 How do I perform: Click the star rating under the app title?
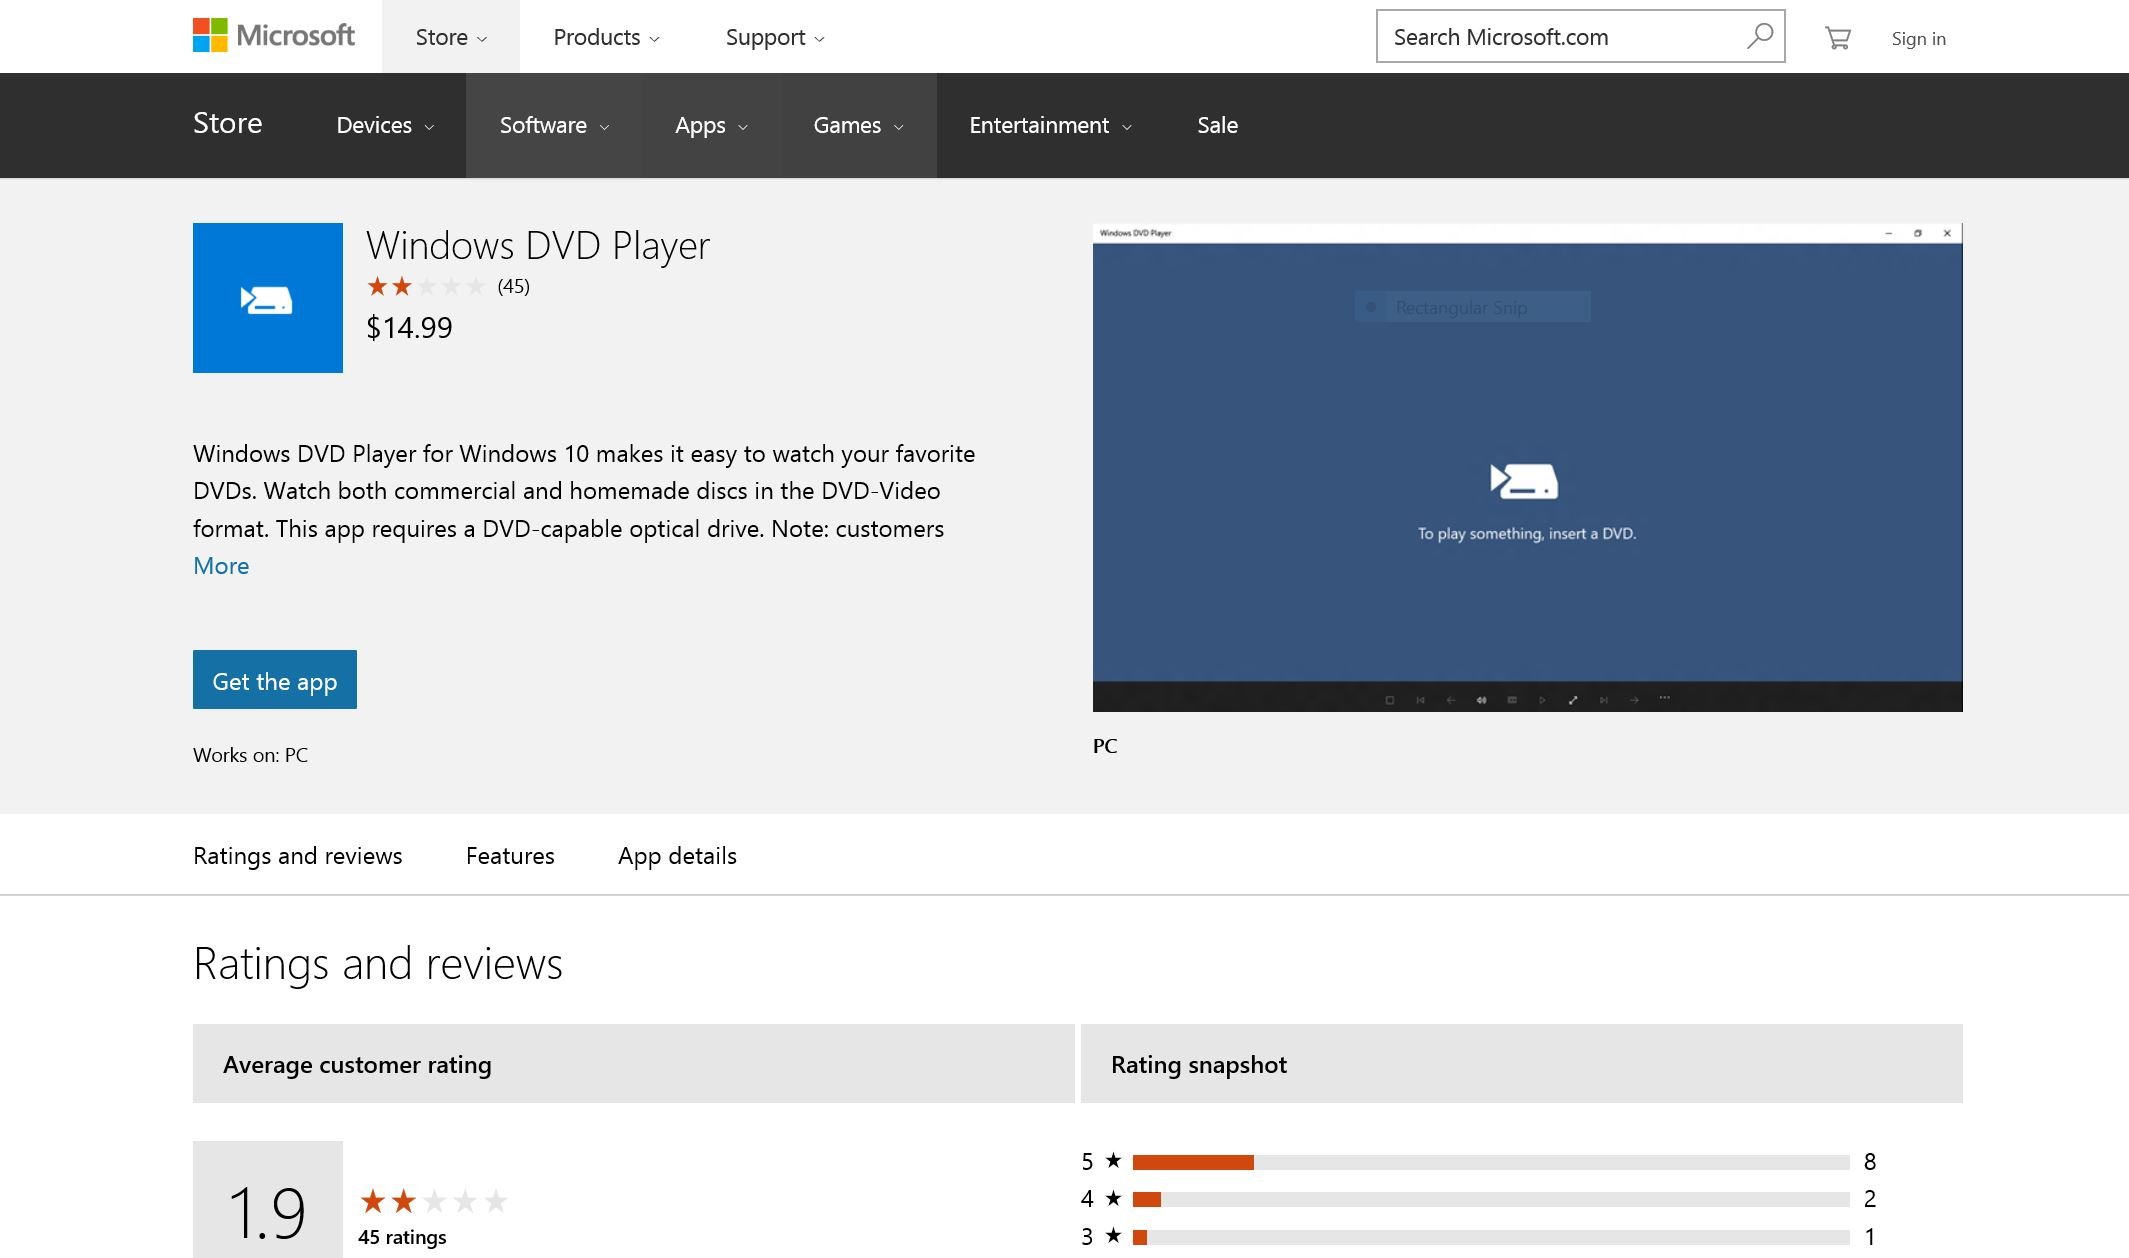[x=425, y=287]
